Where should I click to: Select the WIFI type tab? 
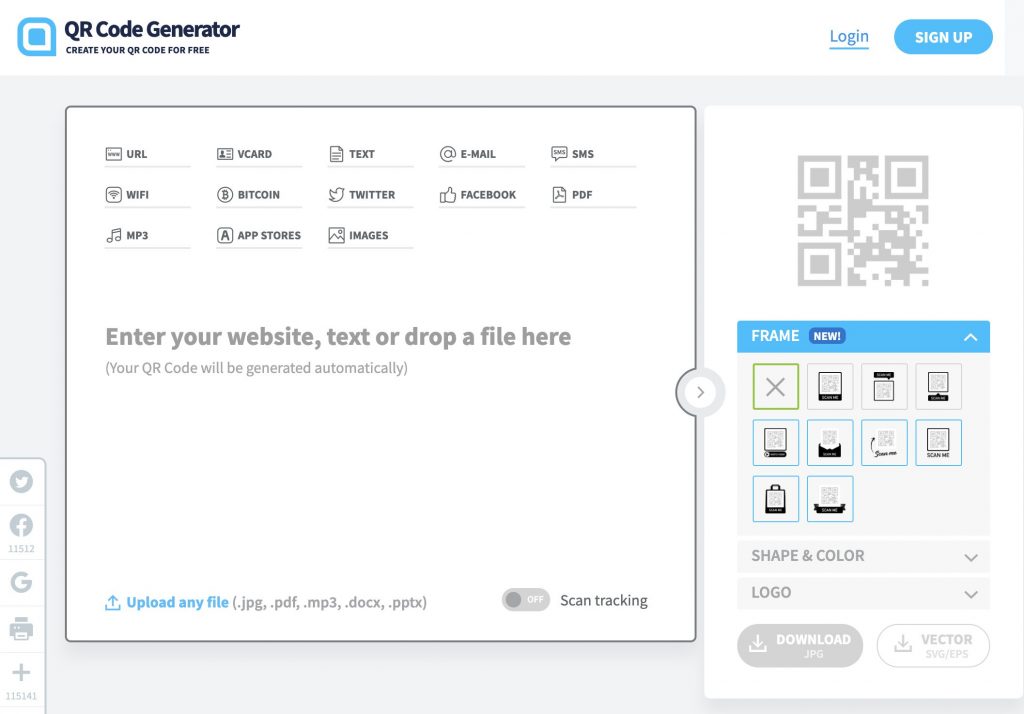point(147,195)
